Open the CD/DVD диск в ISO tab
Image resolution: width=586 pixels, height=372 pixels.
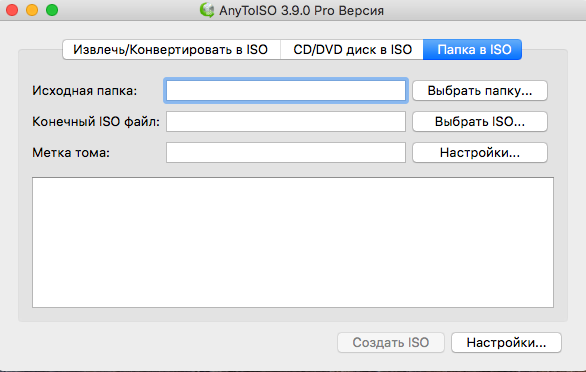click(x=352, y=50)
